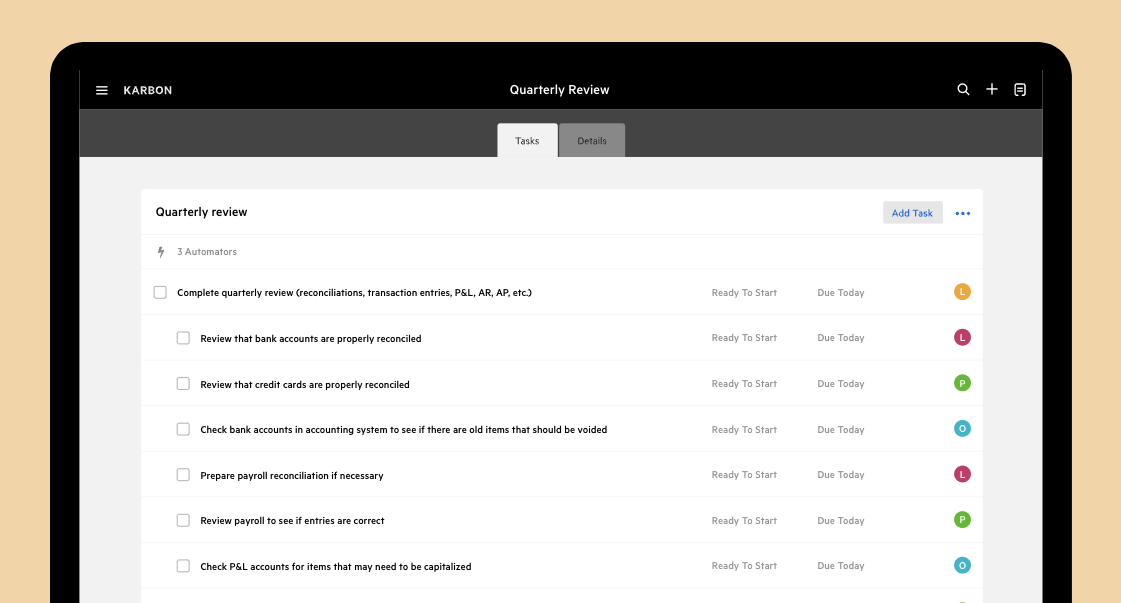The height and width of the screenshot is (603, 1121).
Task: Click the O avatar on old items voided row
Action: click(x=962, y=429)
